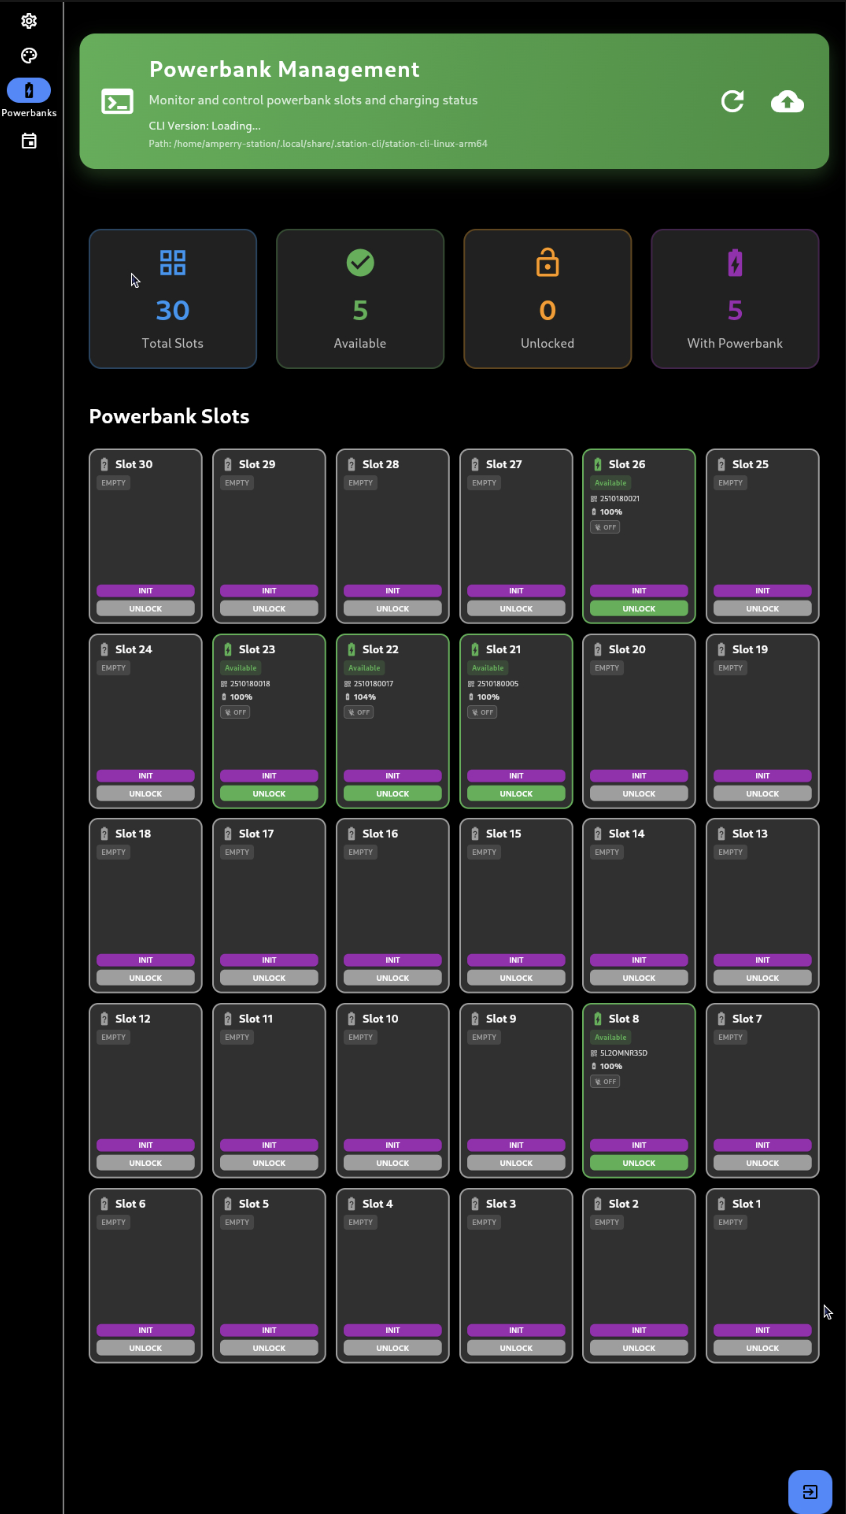Select the orange Unlocked summary card

click(547, 298)
